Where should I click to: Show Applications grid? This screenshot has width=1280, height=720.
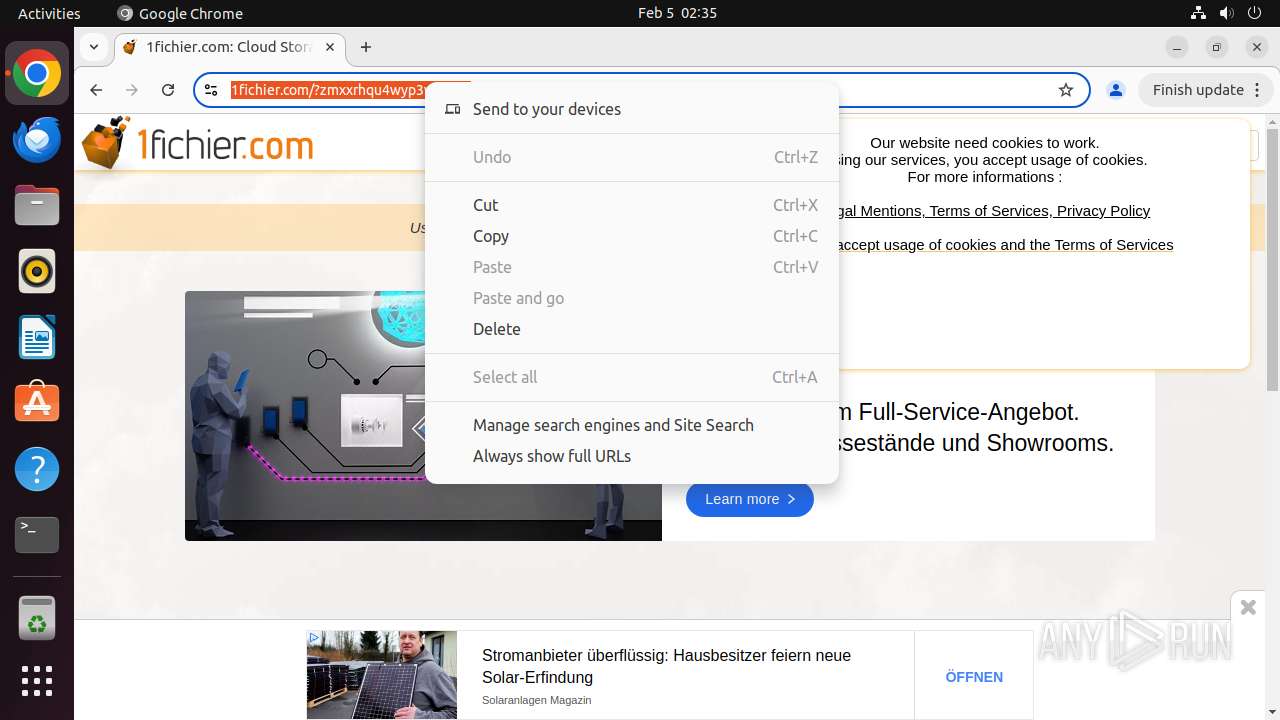click(37, 681)
